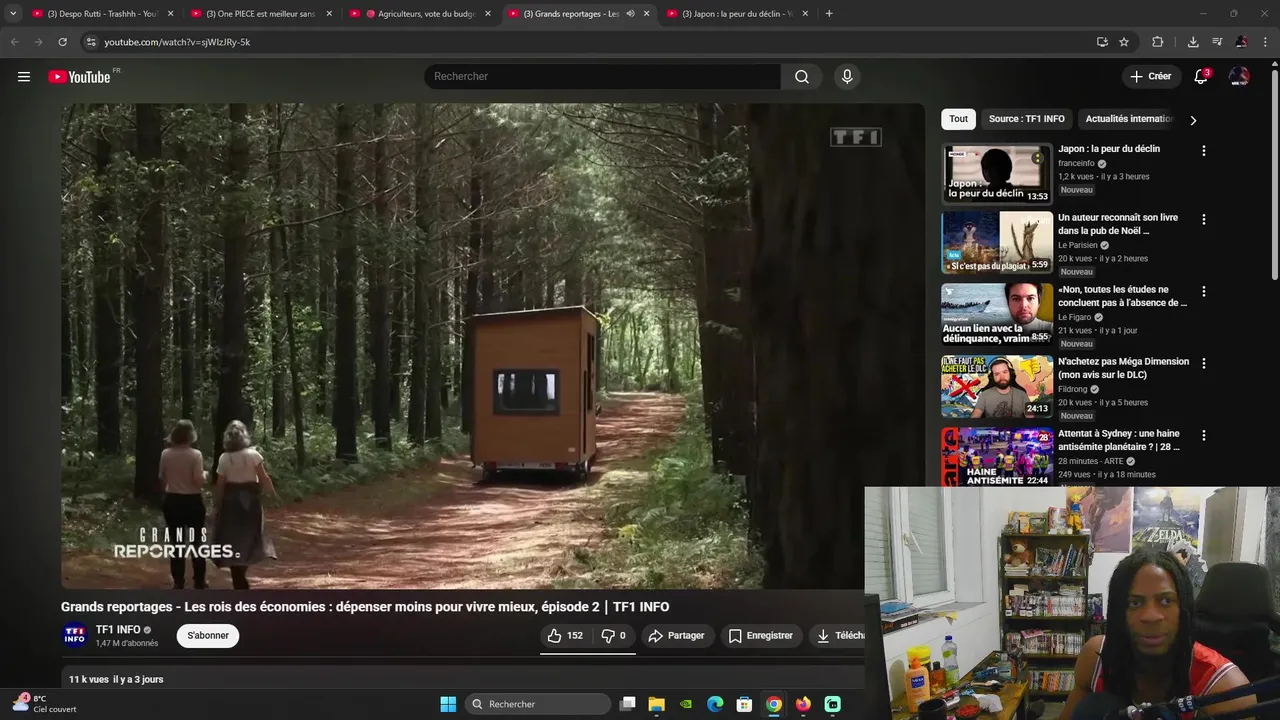Open the Attentat à Sydney video title
The image size is (1280, 720).
click(x=1119, y=440)
